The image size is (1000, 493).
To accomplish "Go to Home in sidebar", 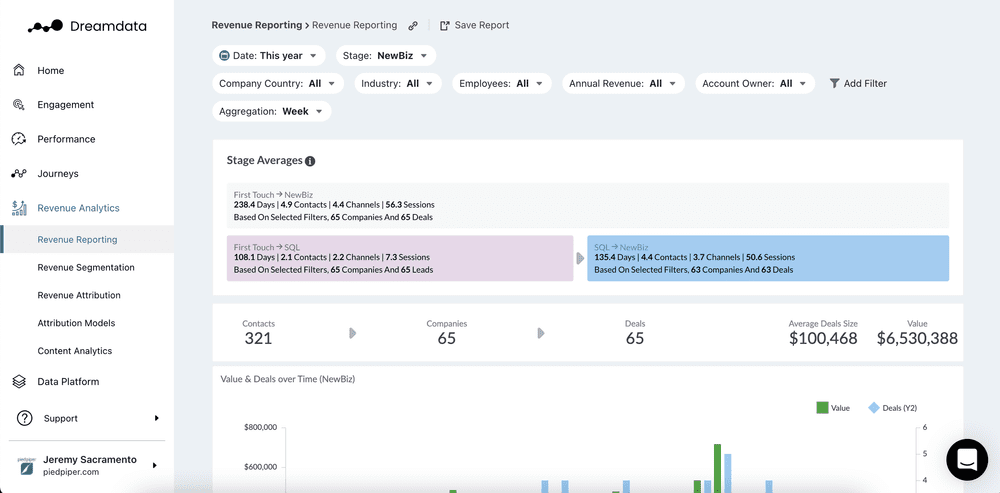I will click(x=50, y=71).
